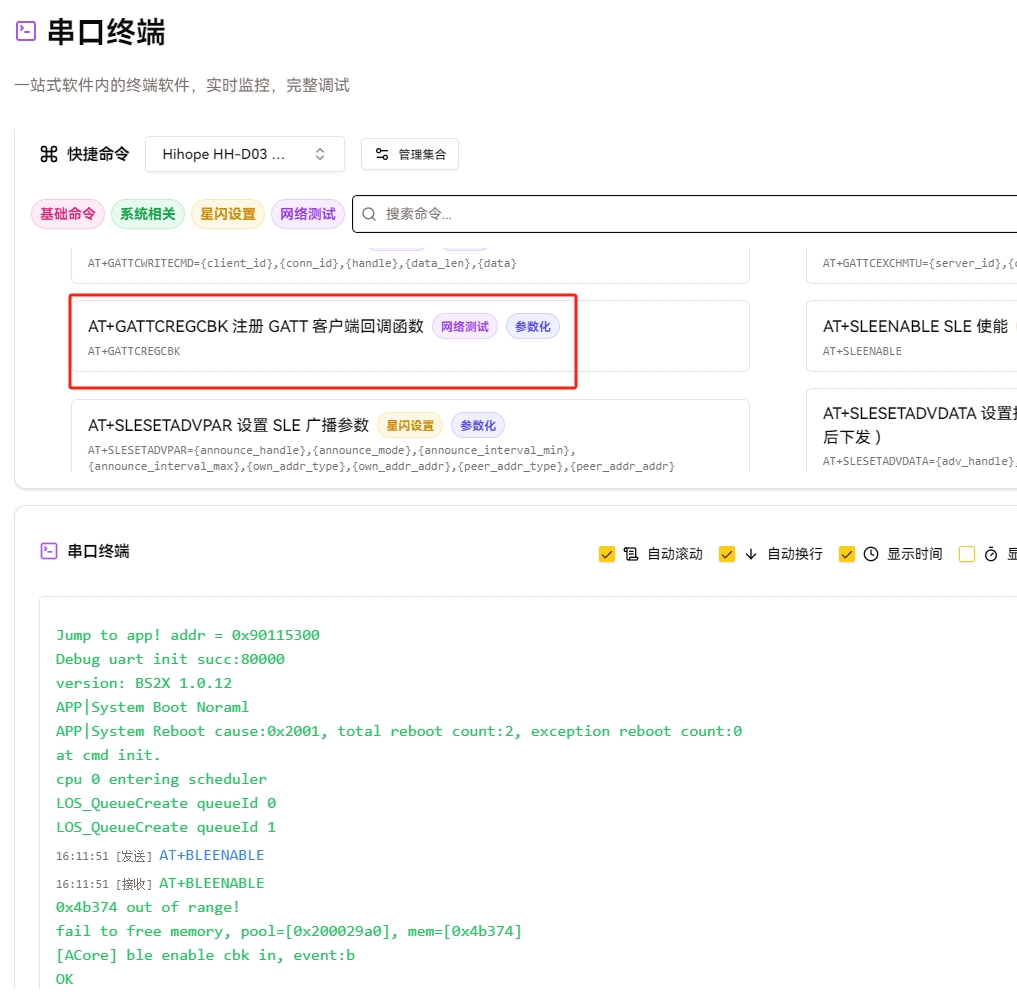1017x1006 pixels.
Task: Select the AT+GATTCREGCBK command card
Action: (410, 336)
